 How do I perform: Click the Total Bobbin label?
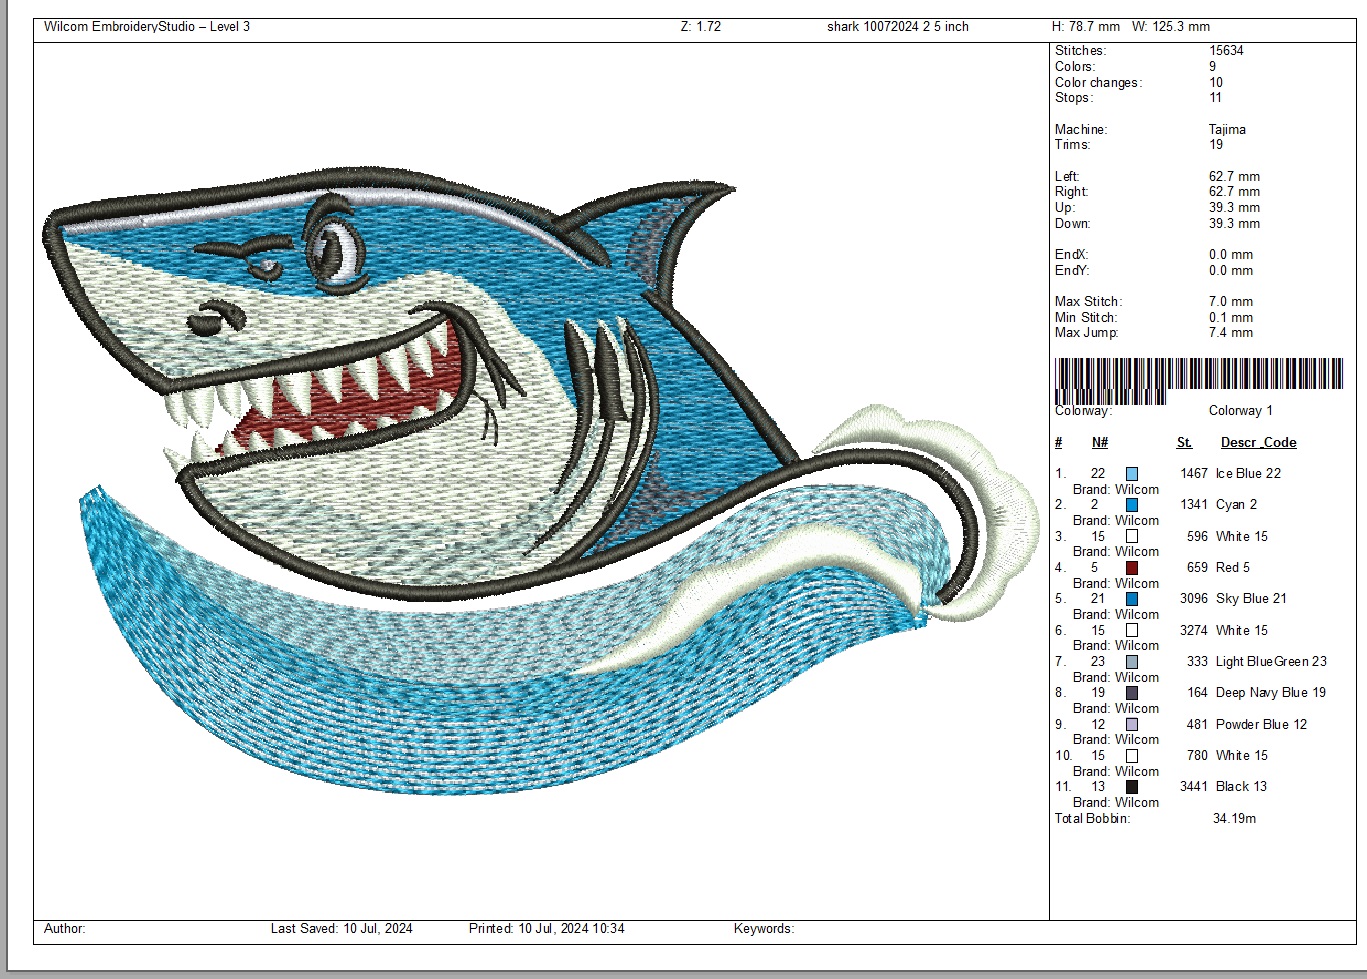1092,819
